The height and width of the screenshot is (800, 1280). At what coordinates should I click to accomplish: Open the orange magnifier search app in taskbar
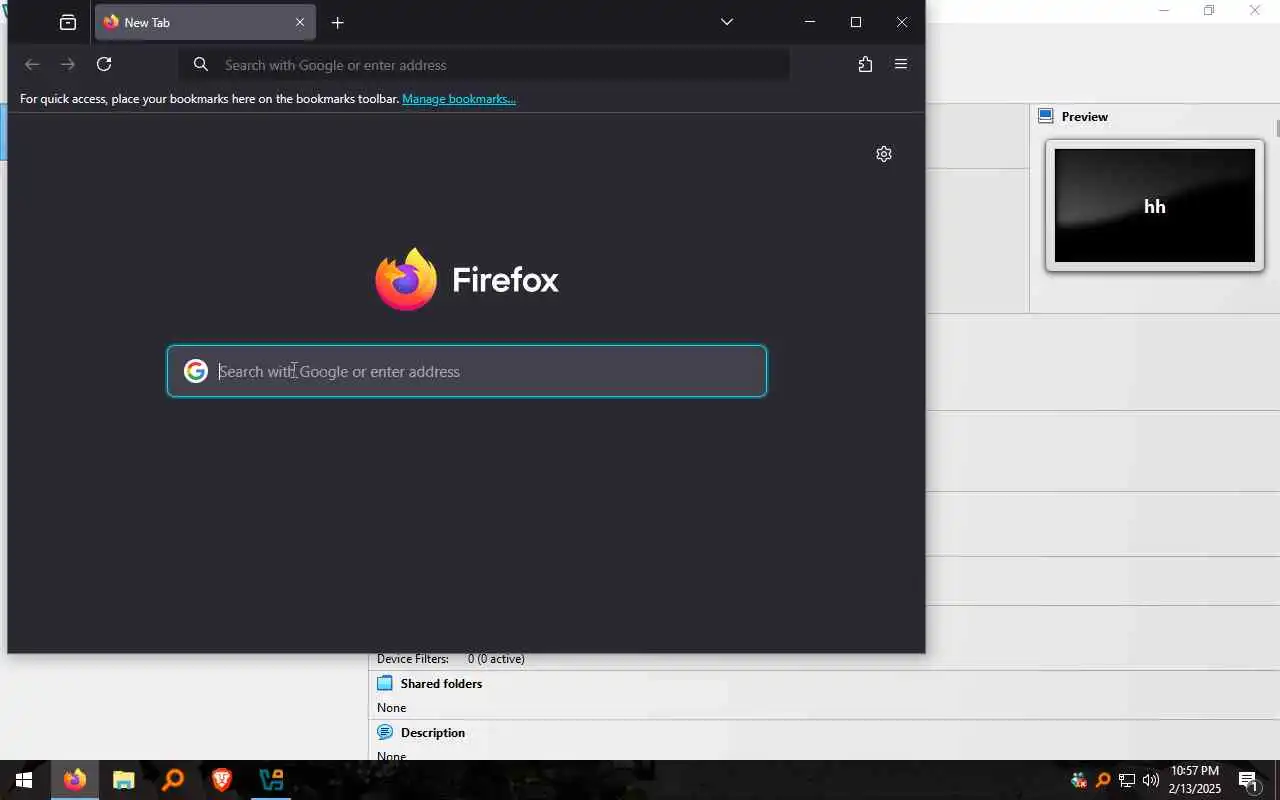coord(172,780)
